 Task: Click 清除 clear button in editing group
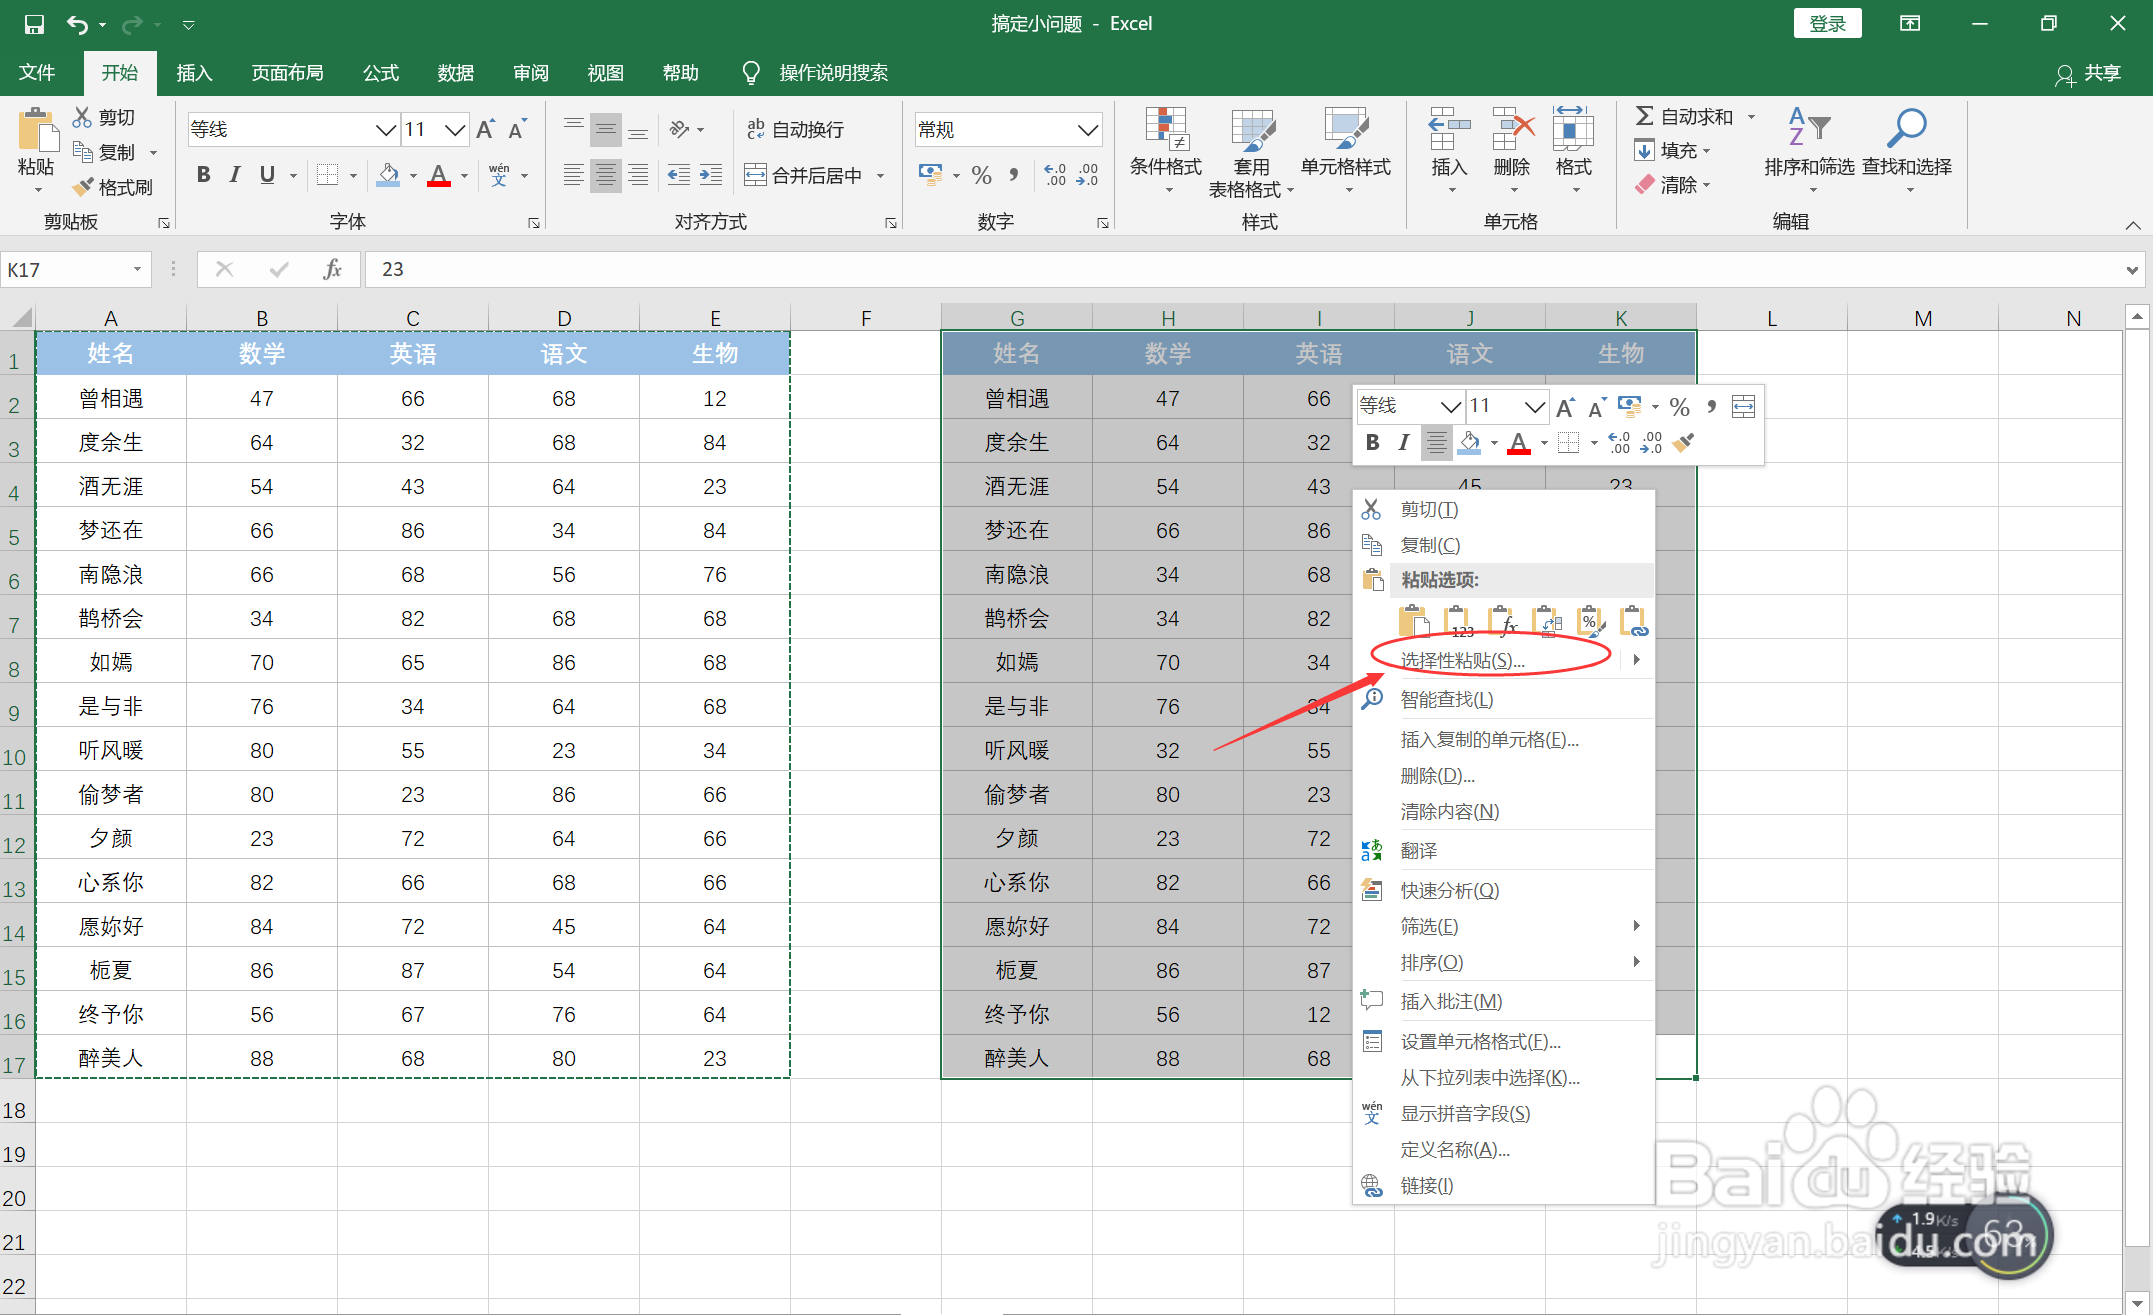click(1672, 185)
